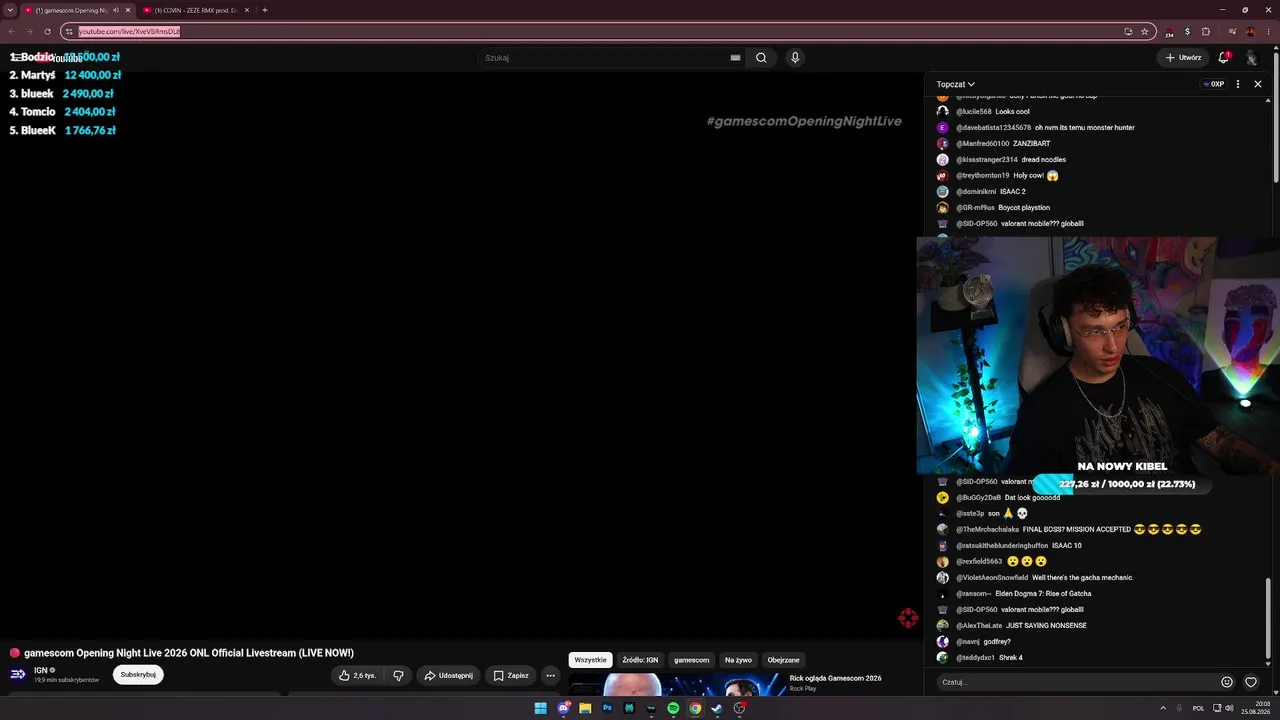Screen dimensions: 1280x720
Task: Select the Wszystkie filter chip
Action: (x=590, y=660)
